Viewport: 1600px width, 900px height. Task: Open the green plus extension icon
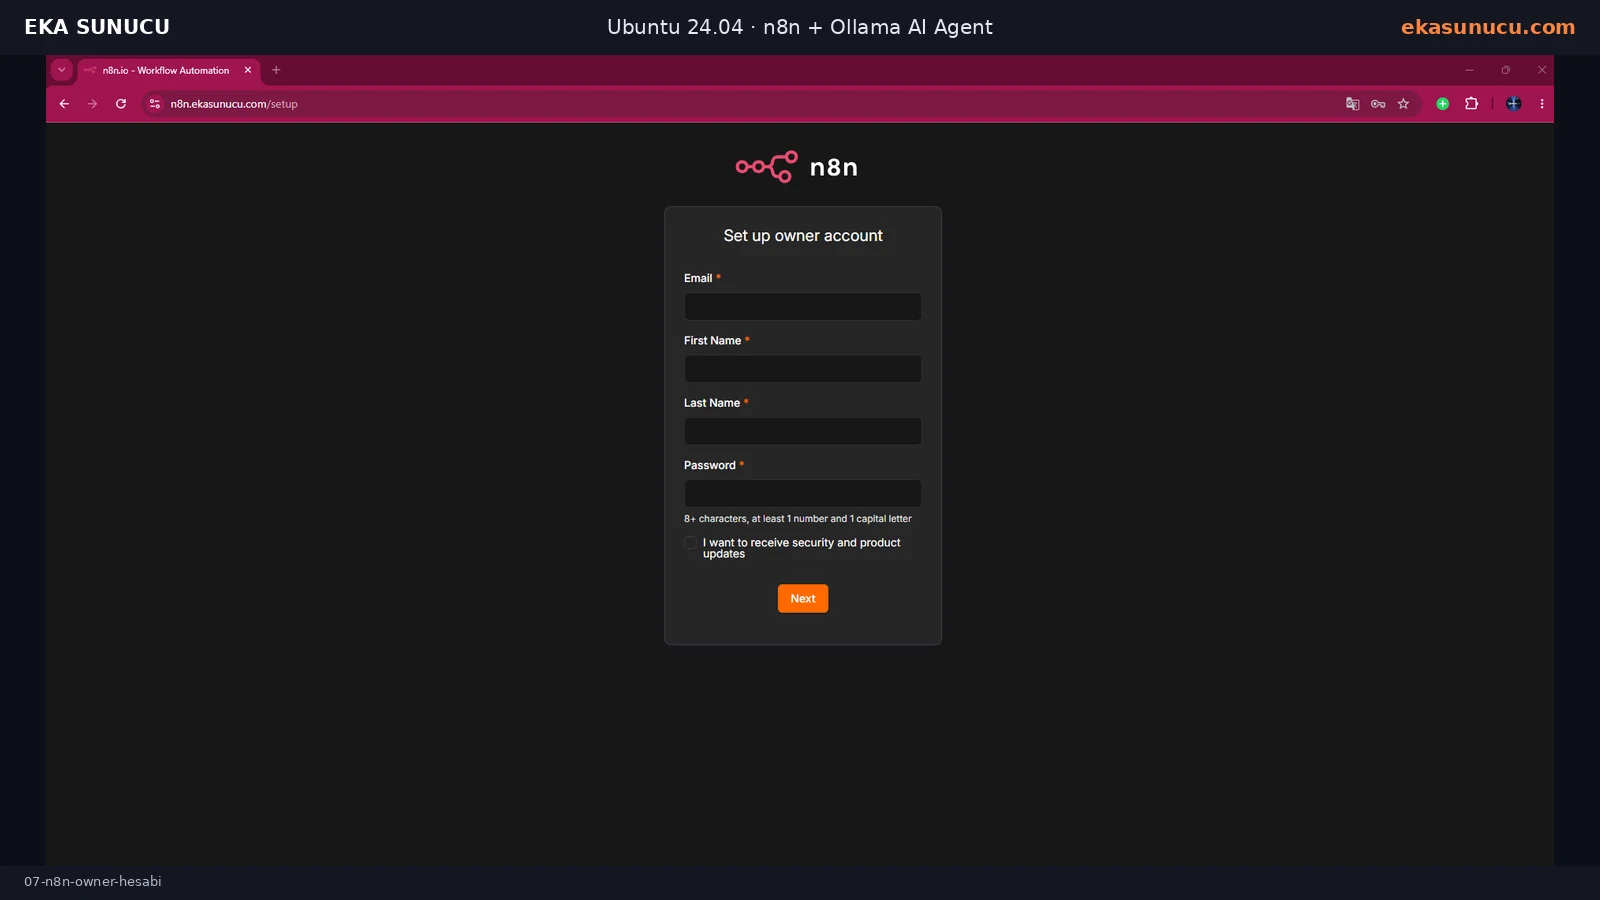point(1442,104)
